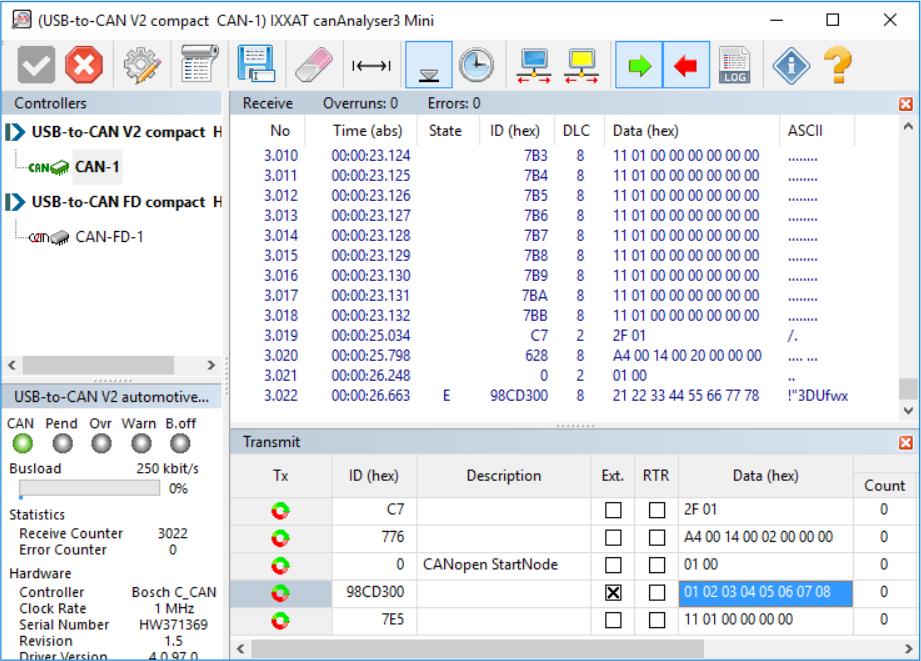The height and width of the screenshot is (661, 921).
Task: Click Receive scrollbar up arrow
Action: coord(908,126)
